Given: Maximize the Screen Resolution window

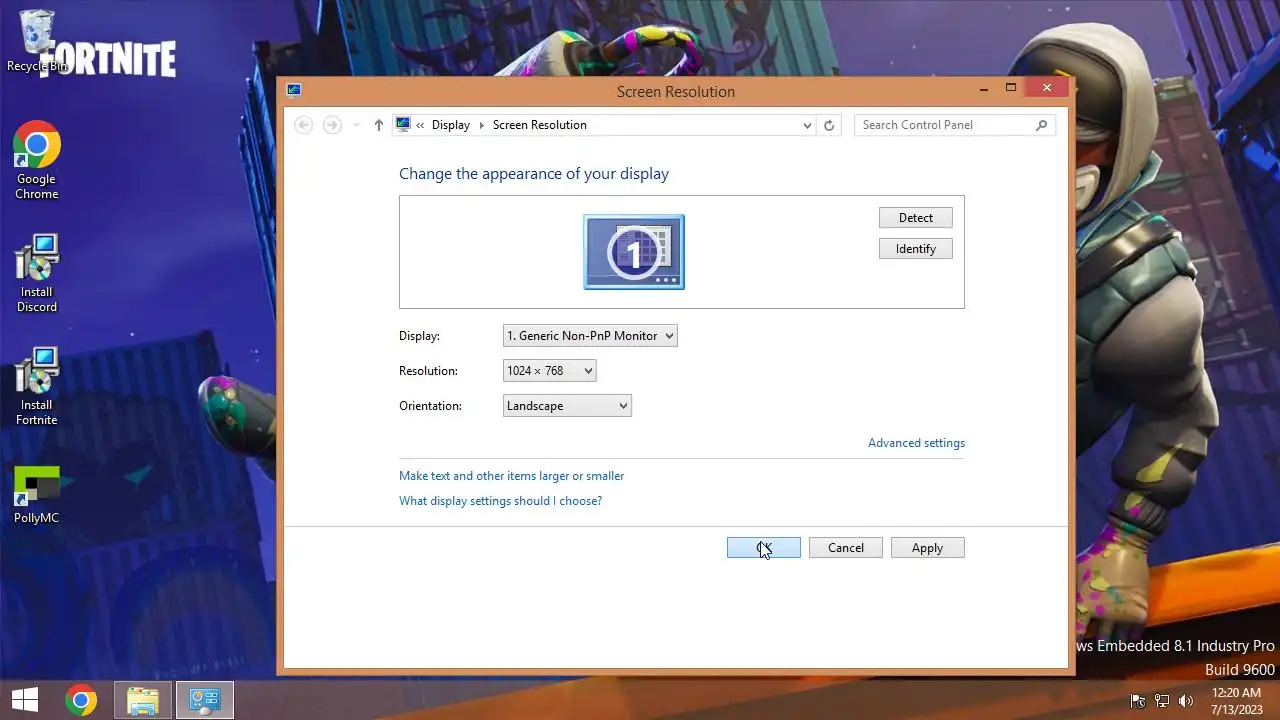Looking at the screenshot, I should click(x=1011, y=89).
